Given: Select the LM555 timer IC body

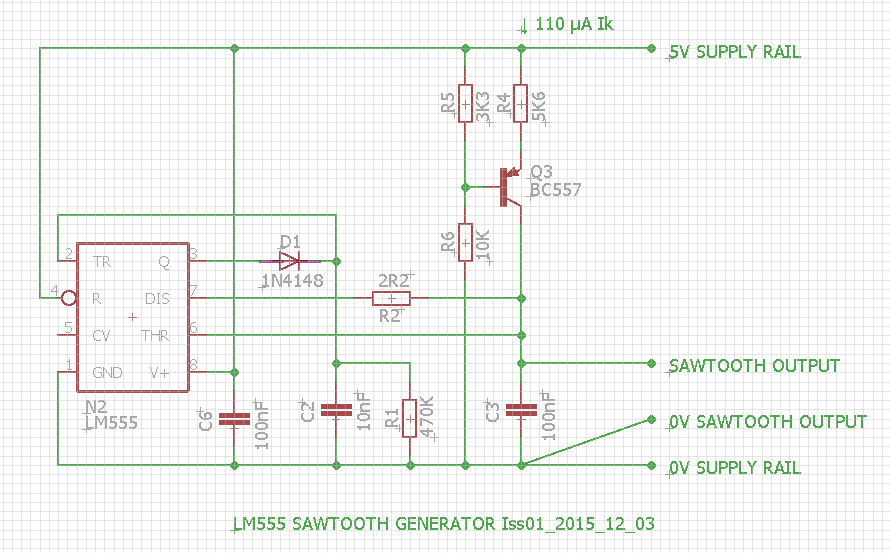Looking at the screenshot, I should pyautogui.click(x=133, y=317).
